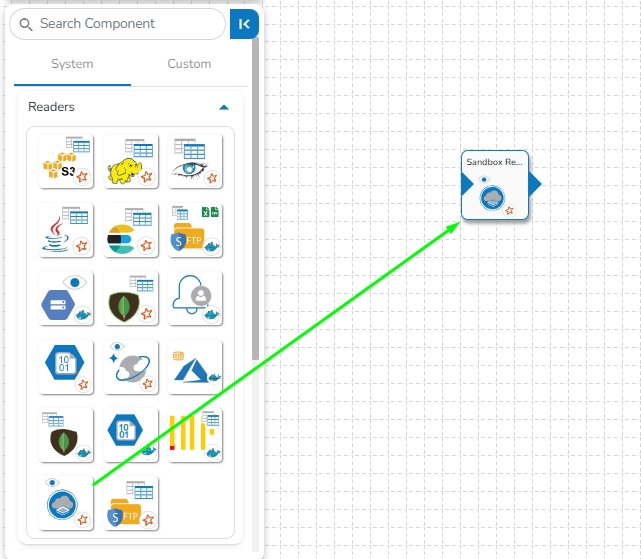
Task: Select the yellow bar chart reader component
Action: point(195,435)
